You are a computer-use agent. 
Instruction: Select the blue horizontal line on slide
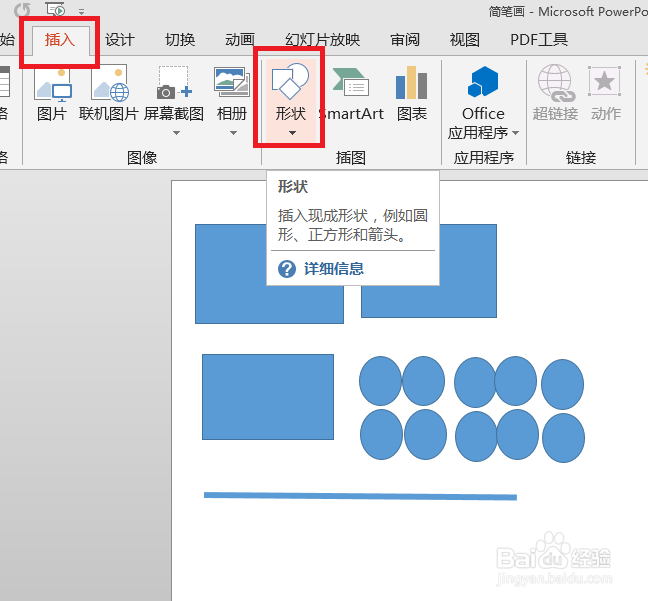point(360,496)
